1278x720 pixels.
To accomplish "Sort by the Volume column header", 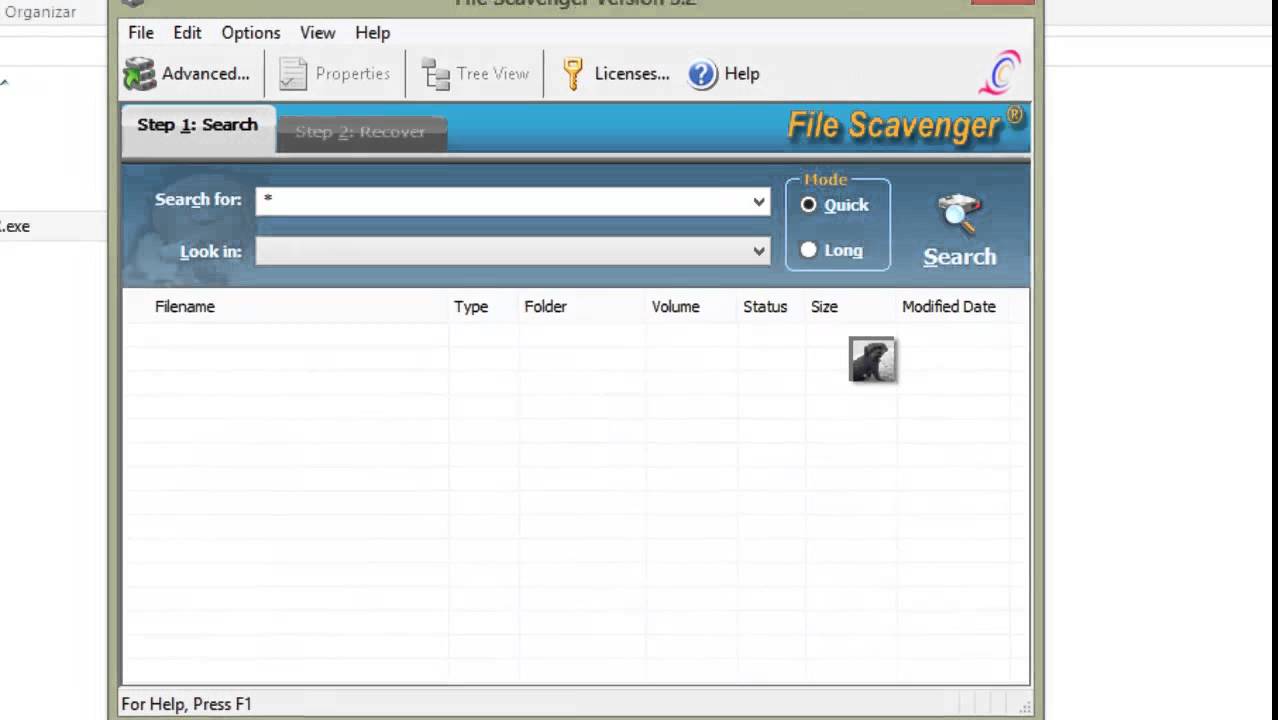I will [676, 307].
